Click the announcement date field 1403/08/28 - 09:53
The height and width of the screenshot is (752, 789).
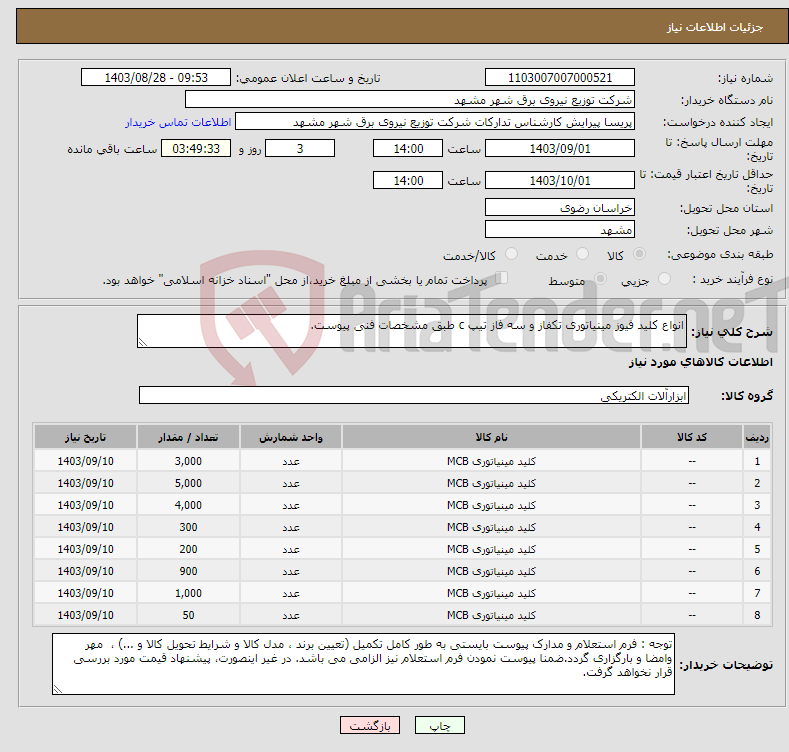point(155,78)
